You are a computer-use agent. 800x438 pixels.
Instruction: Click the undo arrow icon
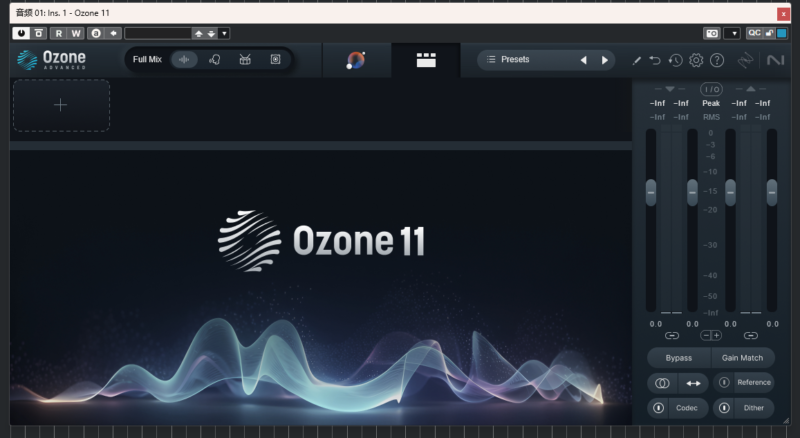point(655,60)
